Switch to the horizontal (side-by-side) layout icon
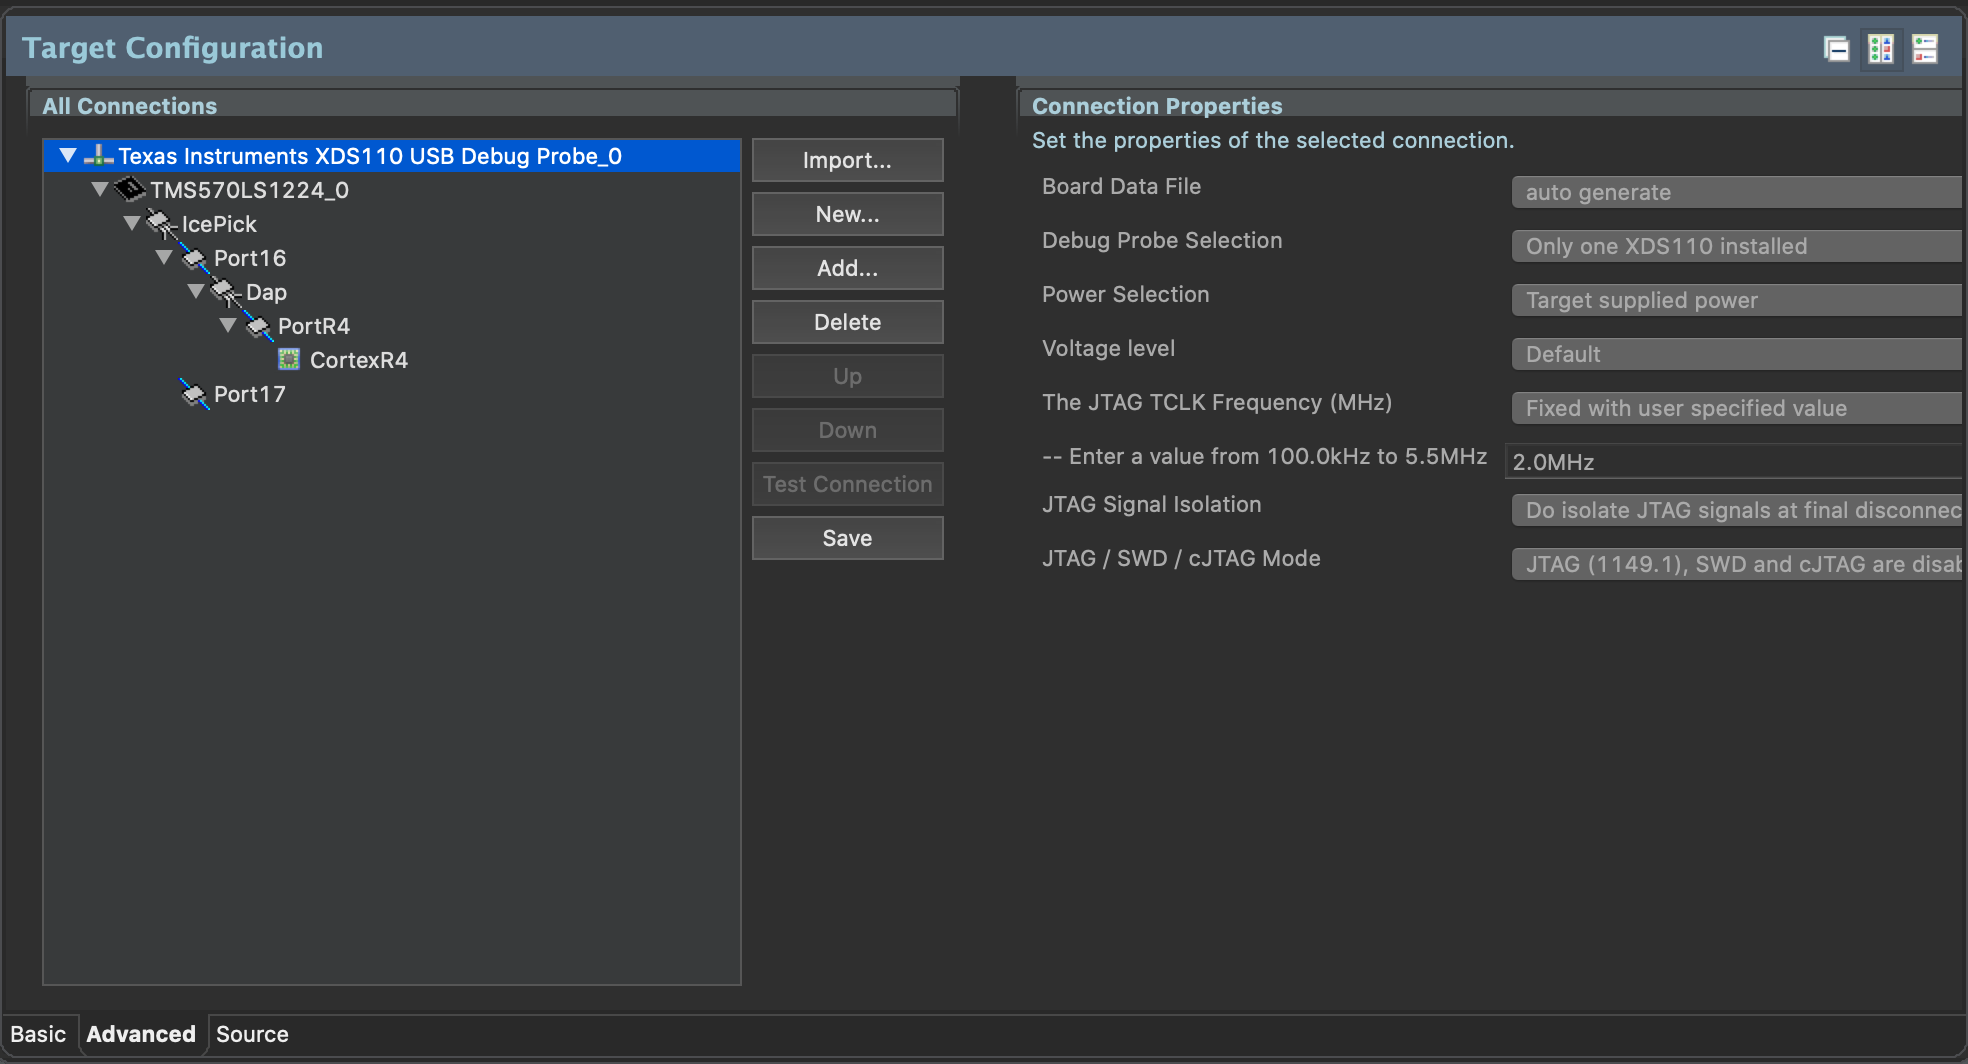This screenshot has width=1968, height=1064. pyautogui.click(x=1880, y=49)
